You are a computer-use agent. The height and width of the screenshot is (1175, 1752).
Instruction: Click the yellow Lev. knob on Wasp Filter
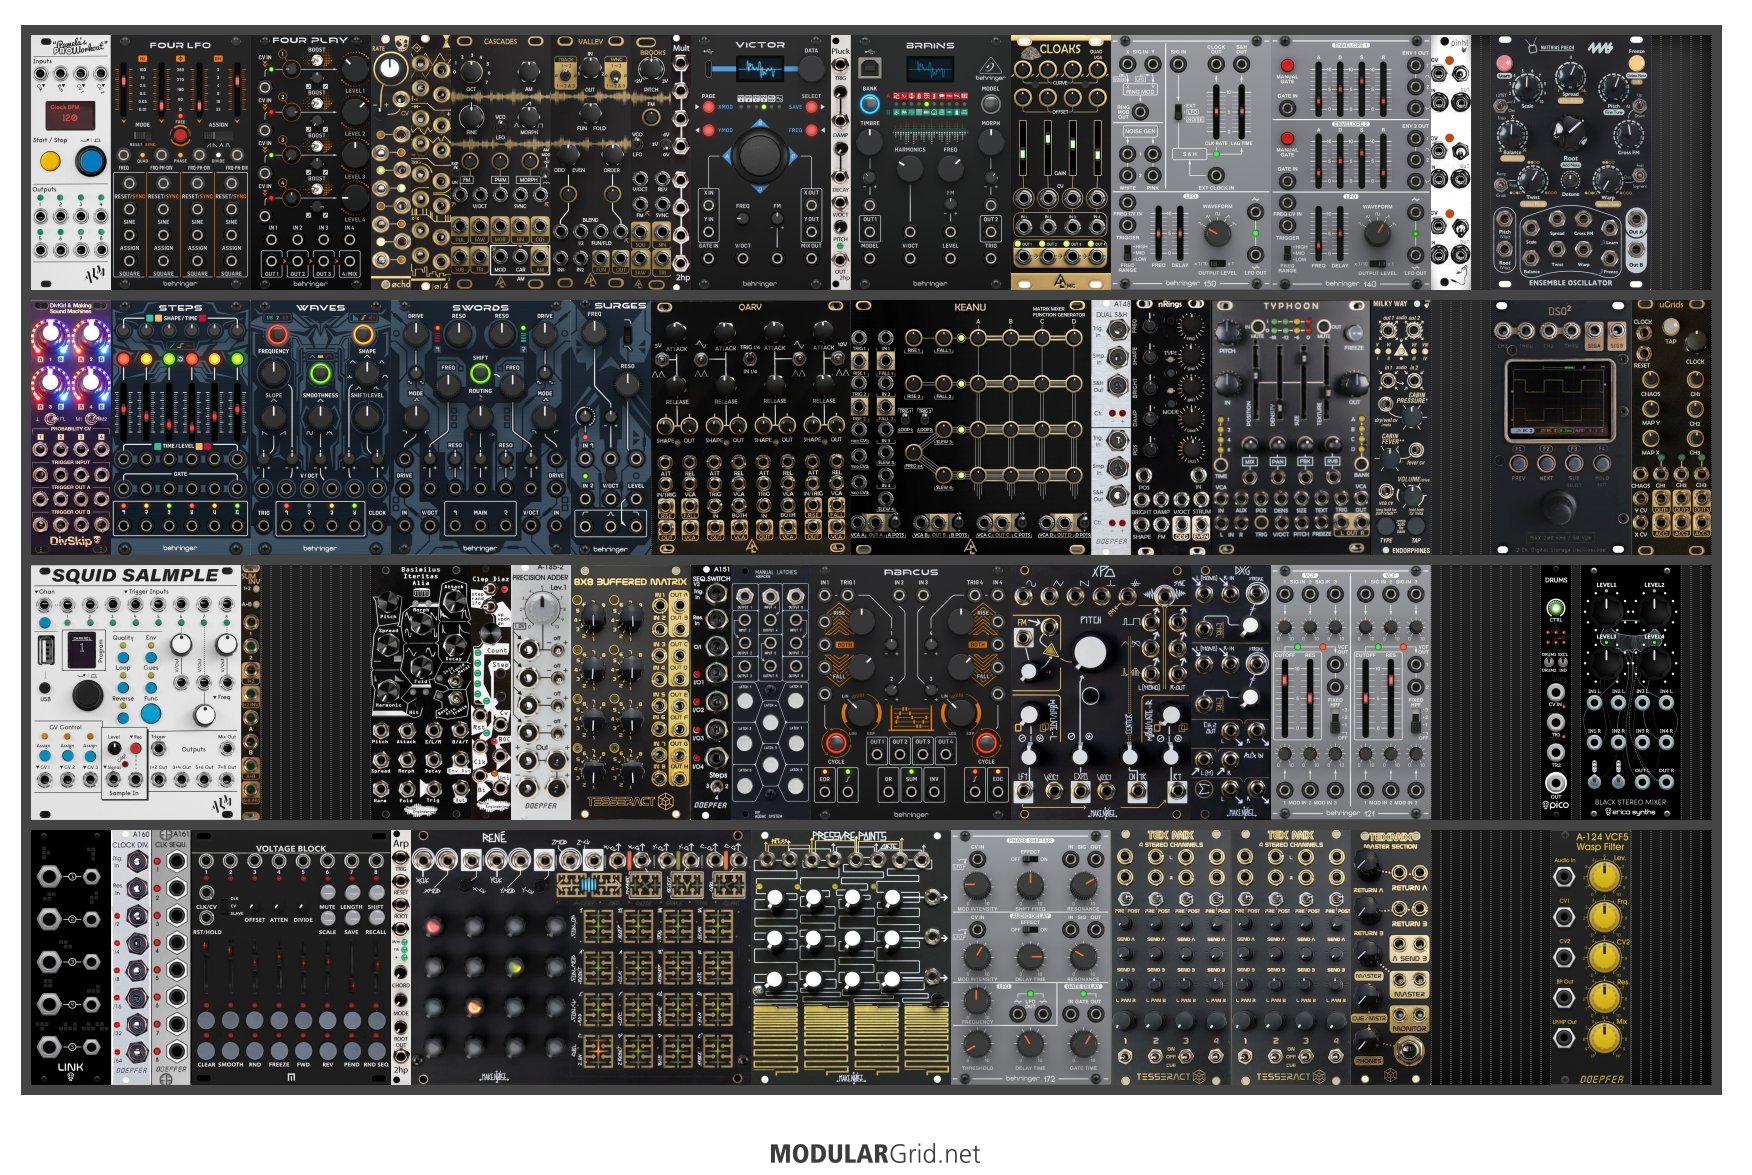coord(1604,877)
